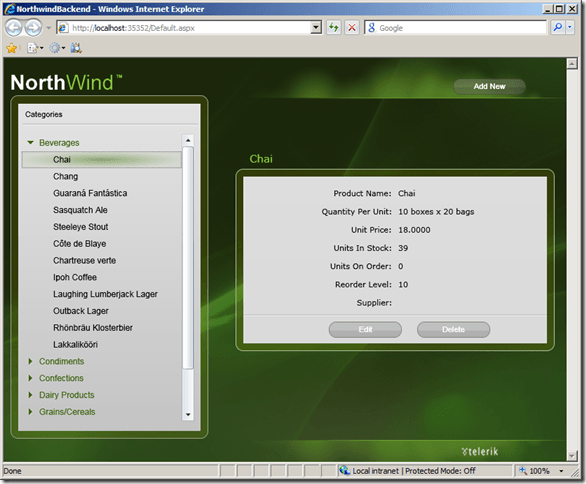
Task: Expand the Dairy Products category
Action: 31,395
